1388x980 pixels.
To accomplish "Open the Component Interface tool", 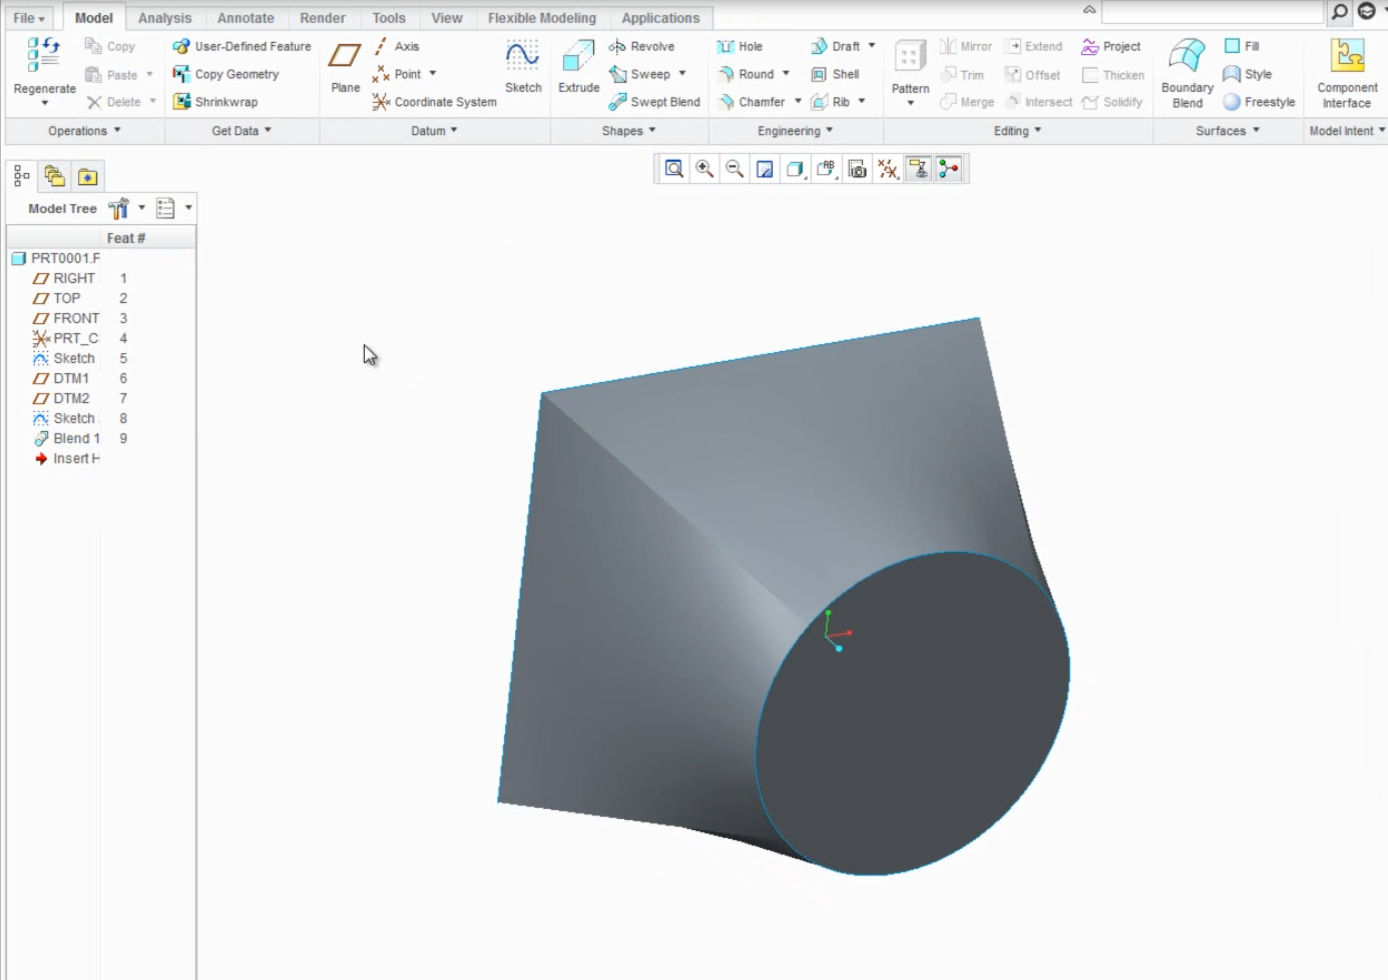I will tap(1347, 73).
